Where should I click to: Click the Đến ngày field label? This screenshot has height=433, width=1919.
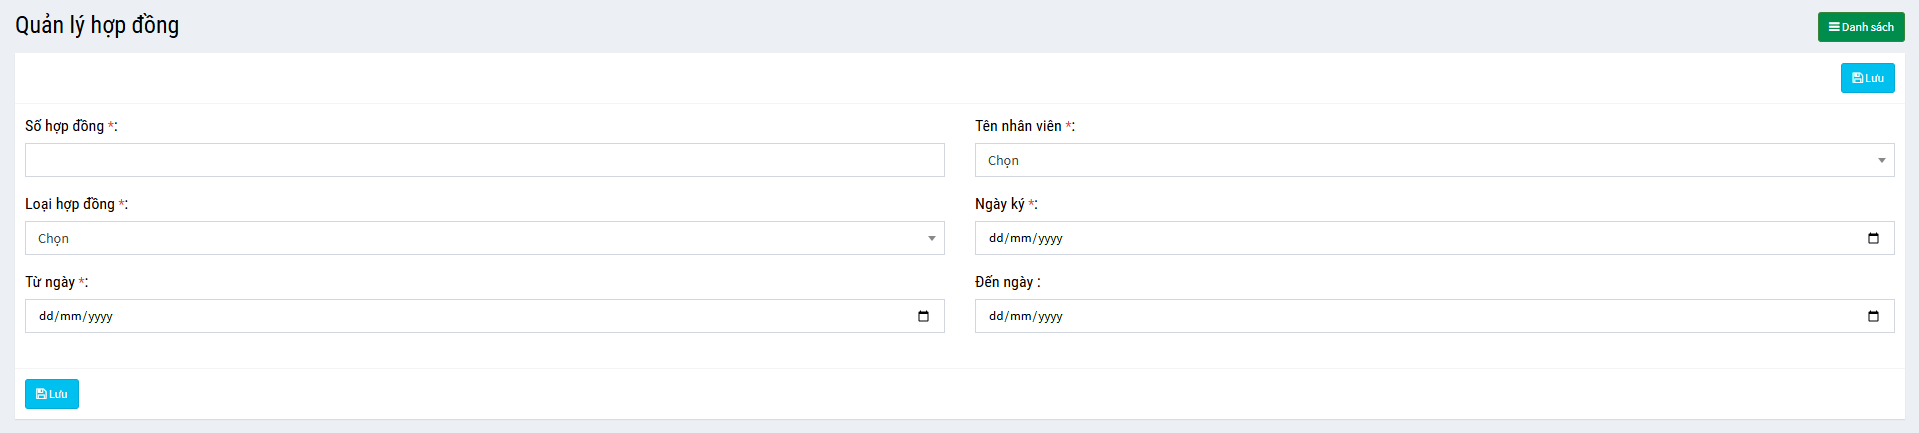[x=1004, y=282]
